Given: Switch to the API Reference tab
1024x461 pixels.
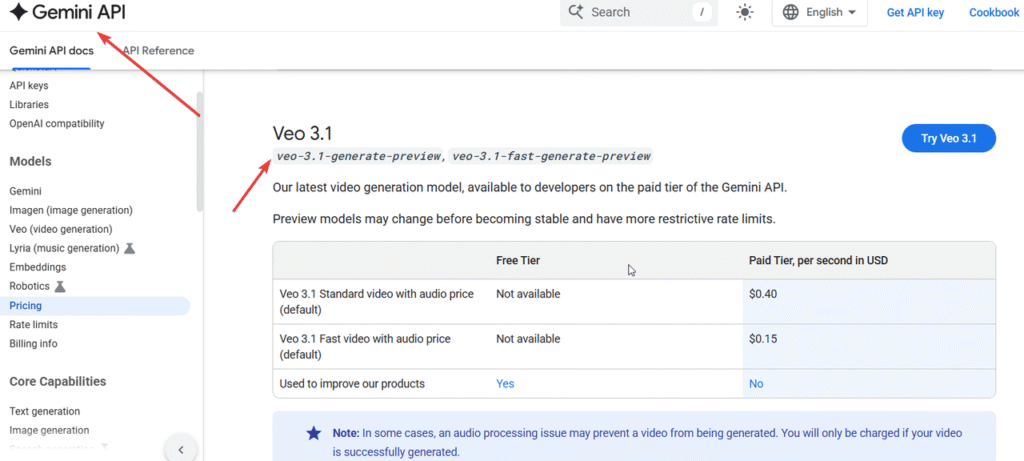Looking at the screenshot, I should click(x=158, y=50).
